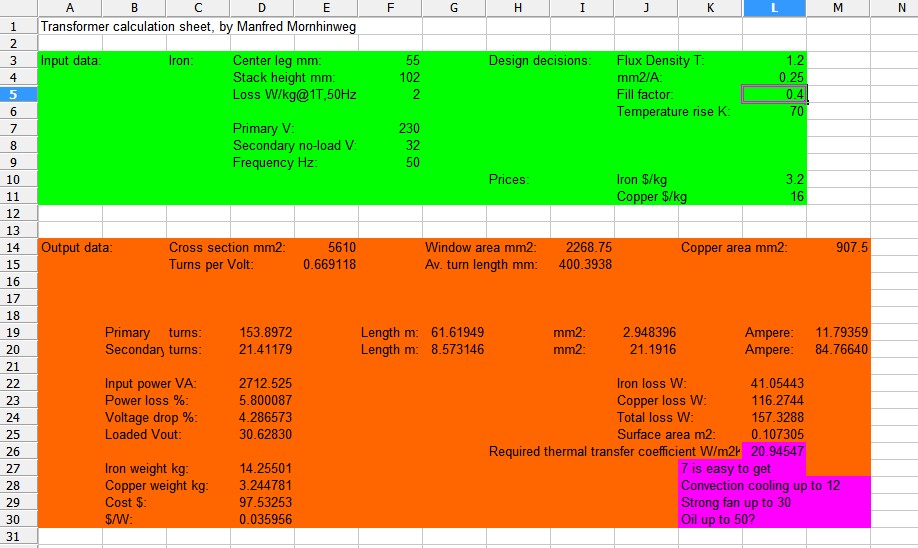918x548 pixels.
Task: Click the sheet title cell in row 1
Action: (x=198, y=26)
